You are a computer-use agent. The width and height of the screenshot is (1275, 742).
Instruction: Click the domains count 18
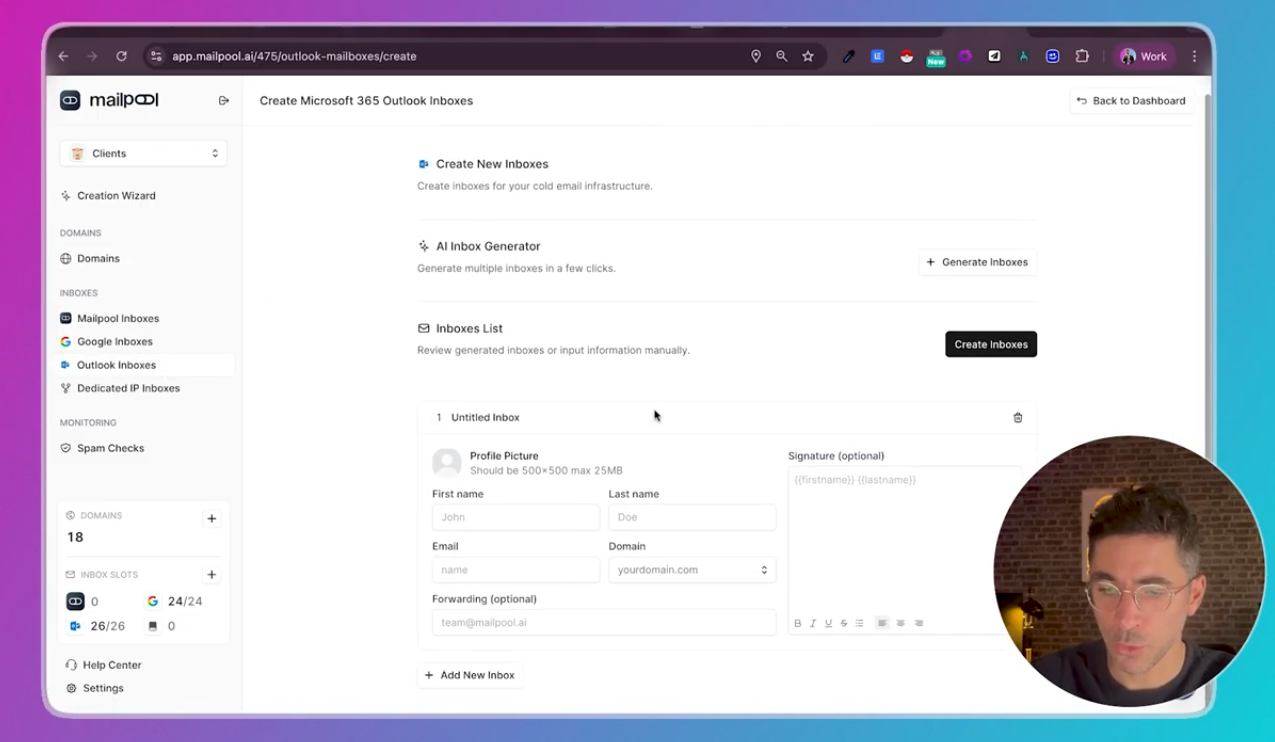pyautogui.click(x=75, y=537)
